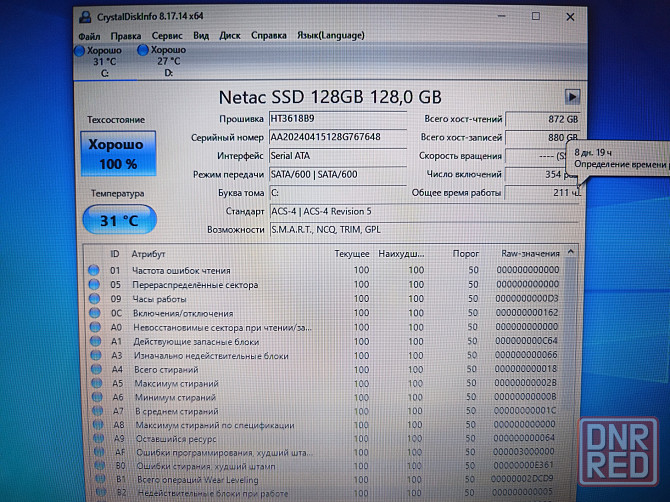670x502 pixels.
Task: Click status icon of Действующие запасные блоки row
Action: [x=96, y=341]
